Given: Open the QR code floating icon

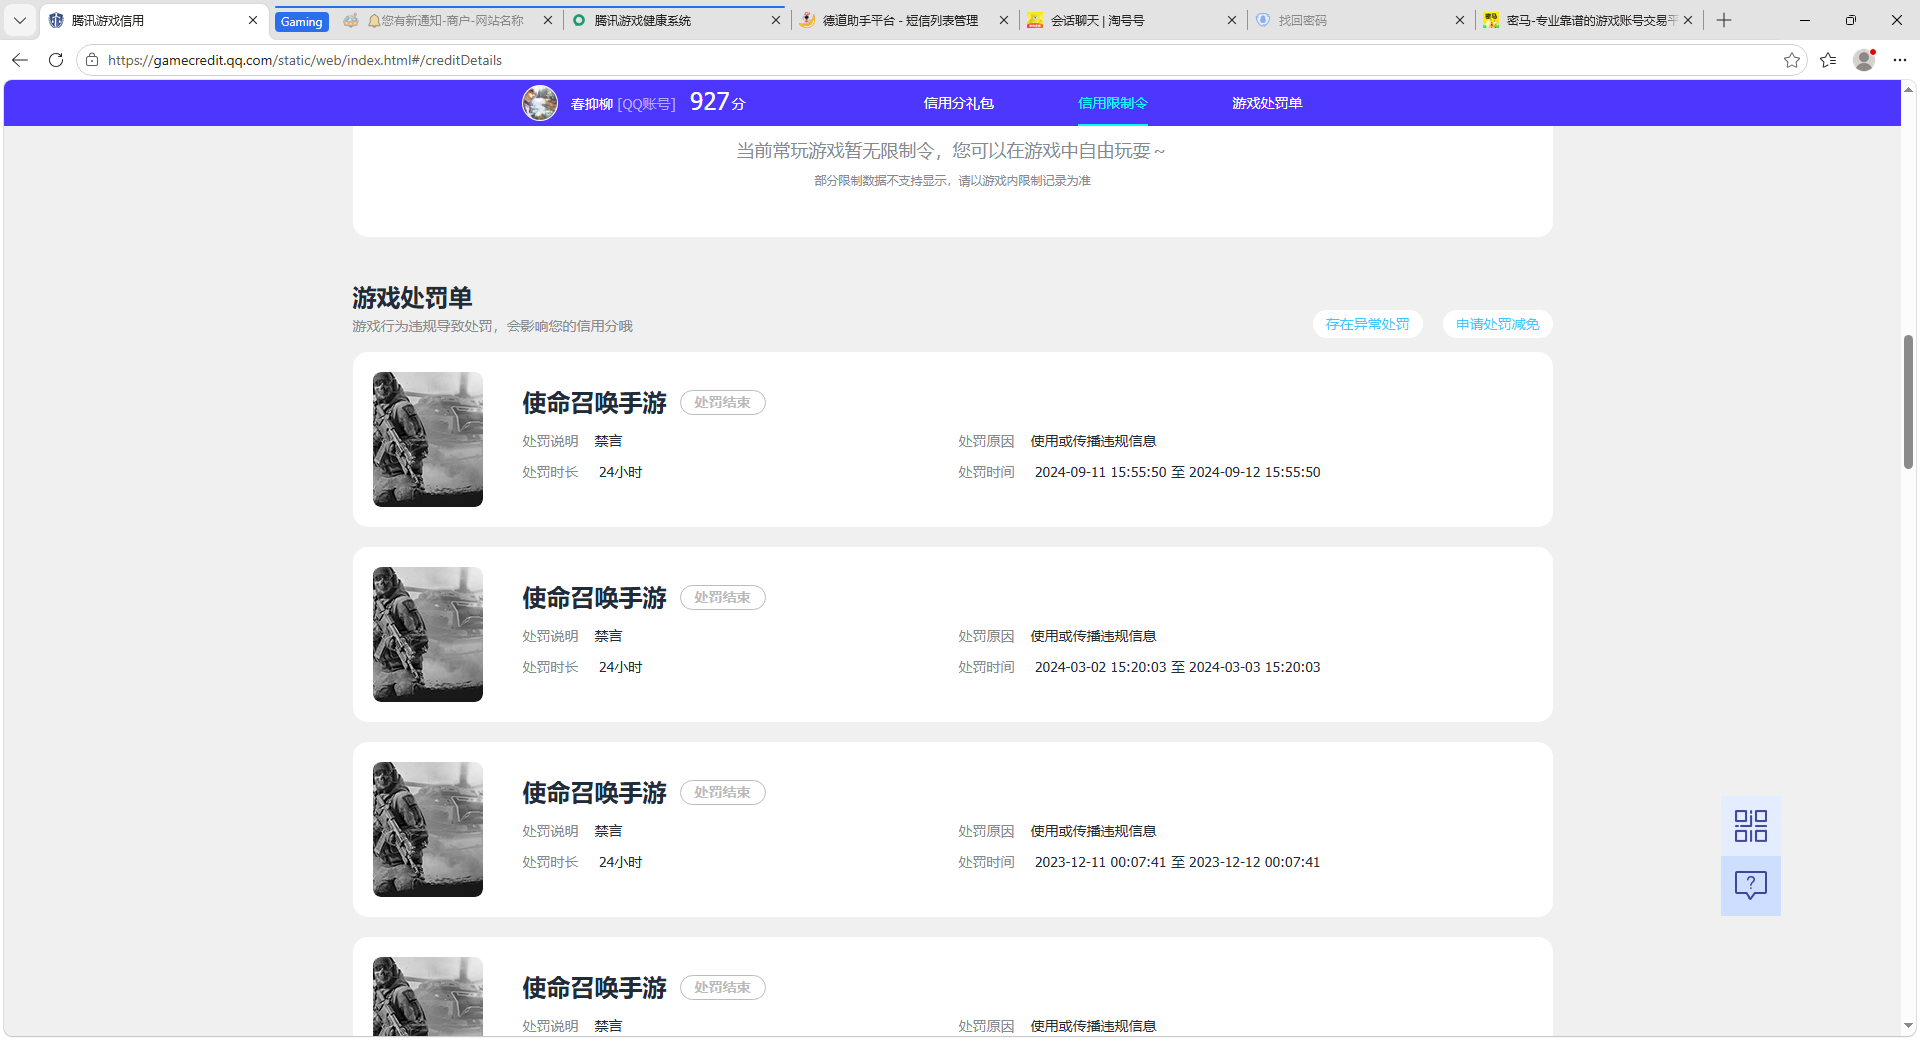Looking at the screenshot, I should 1750,826.
